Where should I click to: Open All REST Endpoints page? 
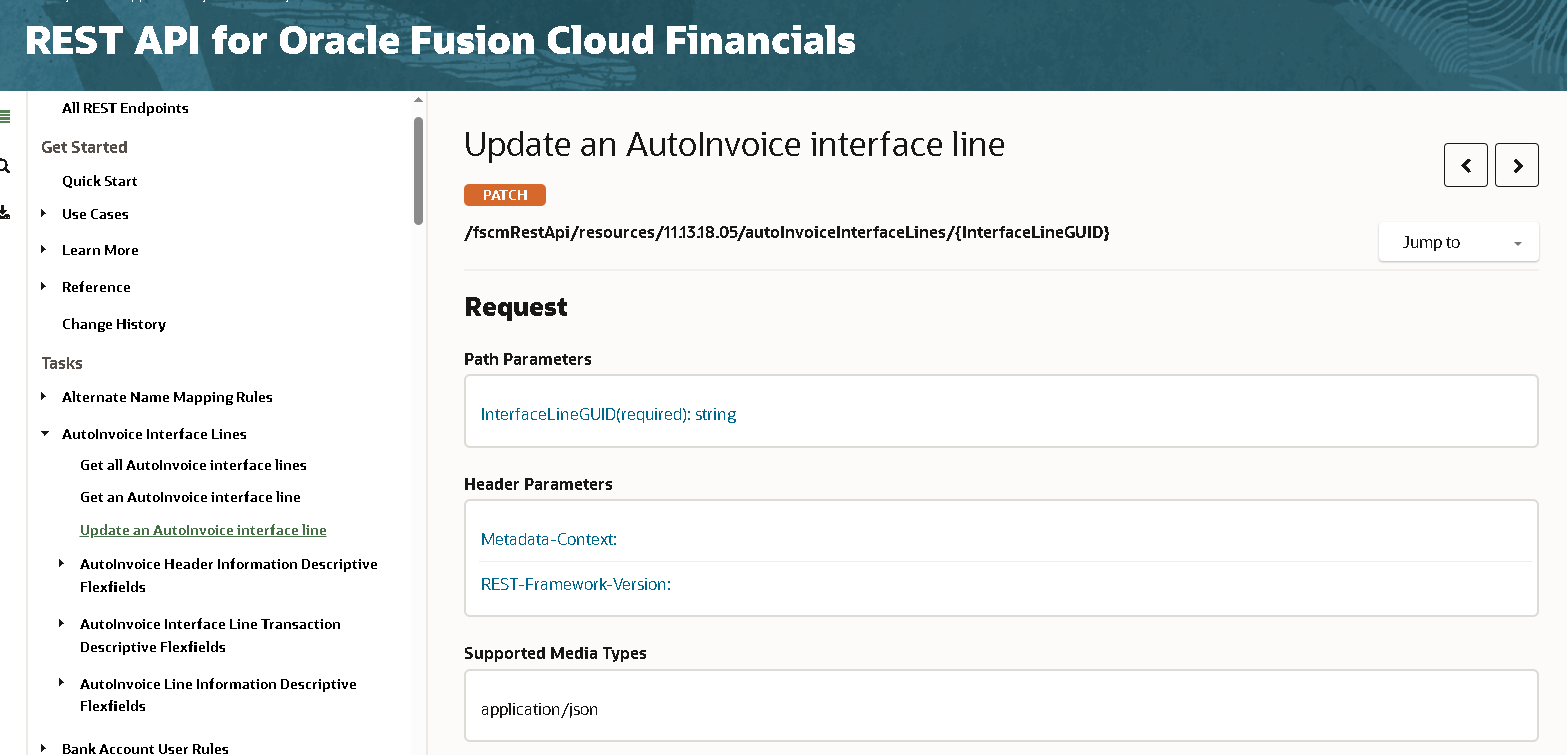point(125,108)
